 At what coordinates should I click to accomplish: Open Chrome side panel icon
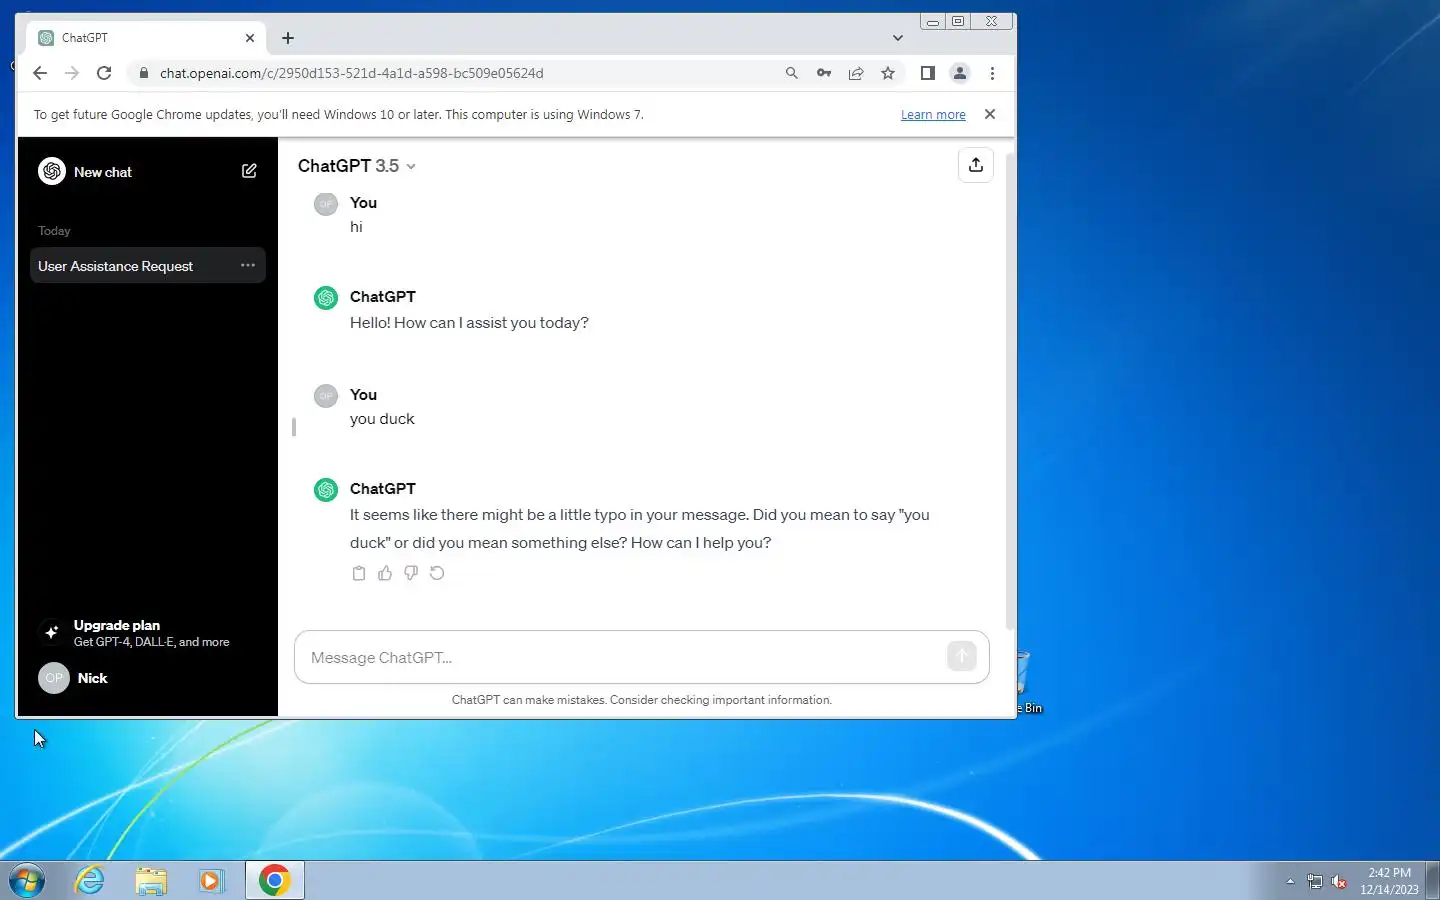coord(928,73)
